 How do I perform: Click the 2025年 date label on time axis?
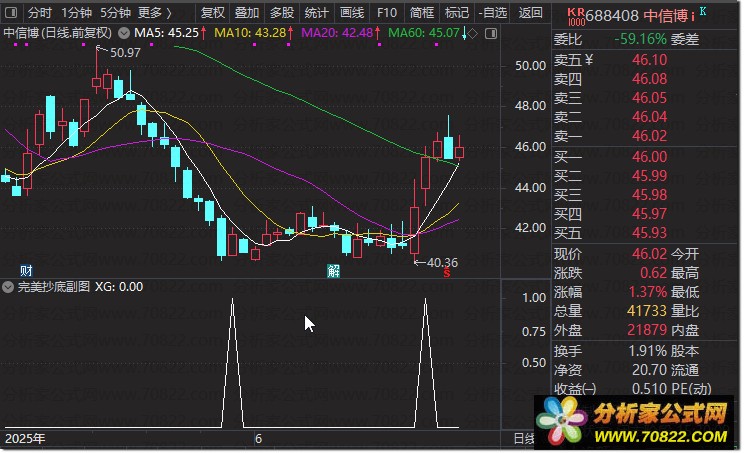[25, 438]
